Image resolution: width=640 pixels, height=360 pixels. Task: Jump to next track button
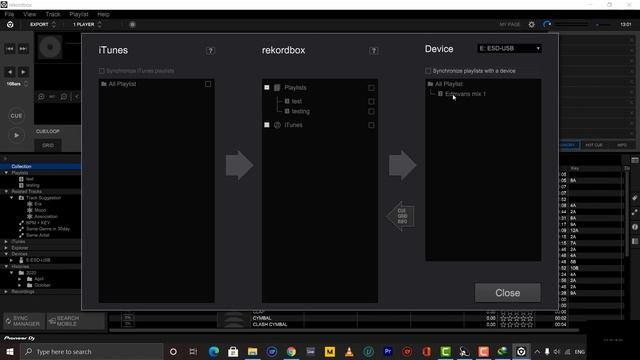click(23, 49)
